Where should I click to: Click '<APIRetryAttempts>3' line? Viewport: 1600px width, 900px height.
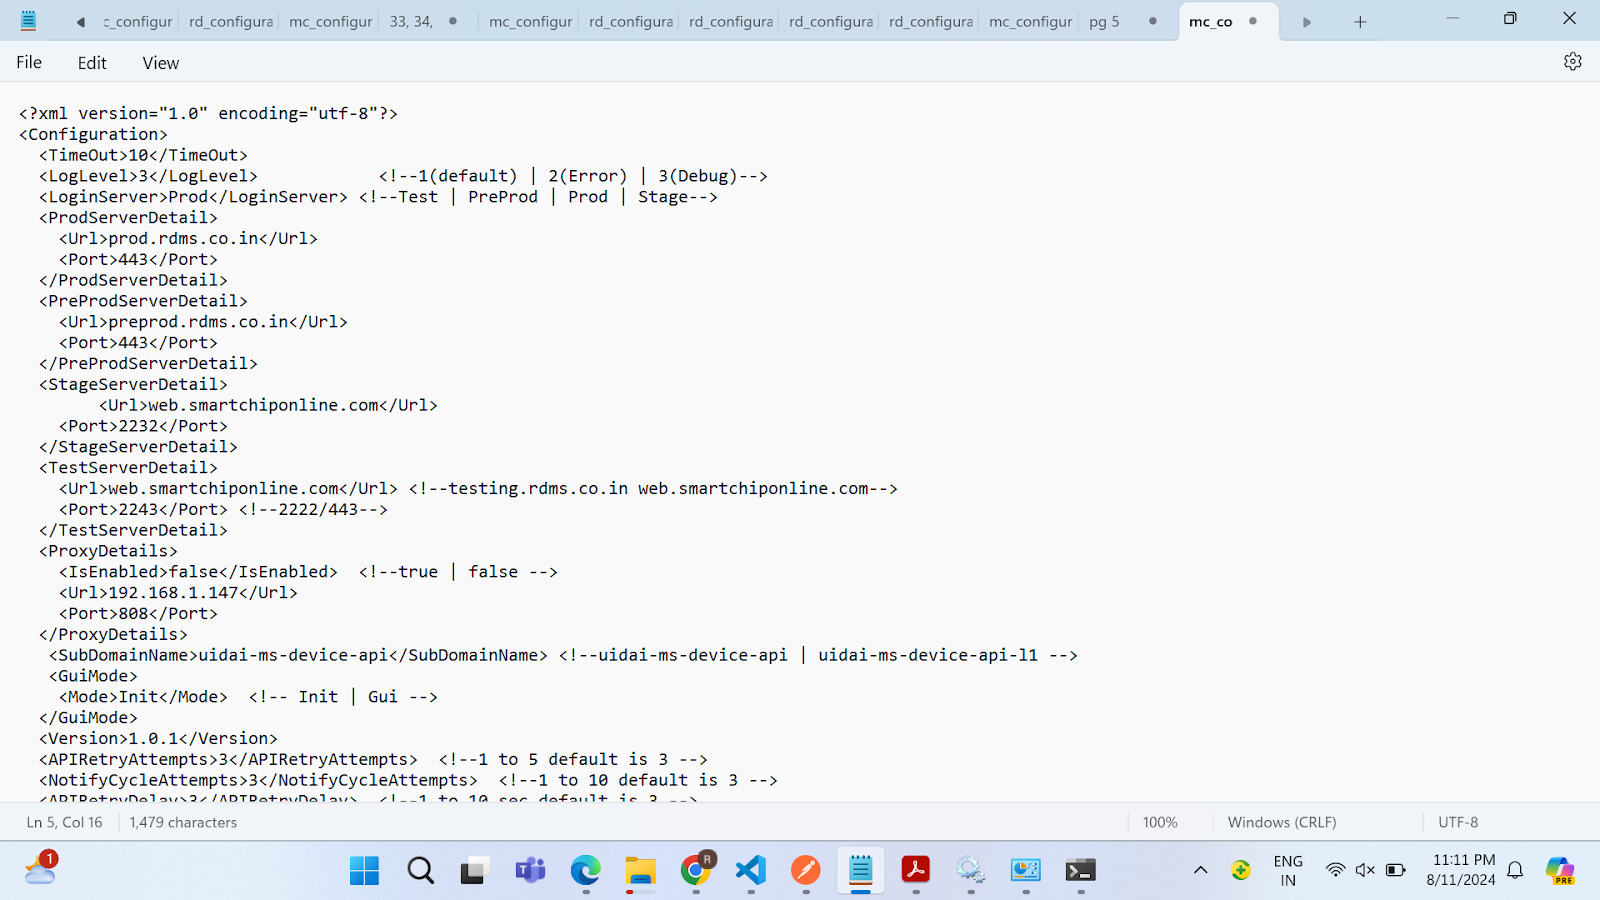pyautogui.click(x=373, y=760)
